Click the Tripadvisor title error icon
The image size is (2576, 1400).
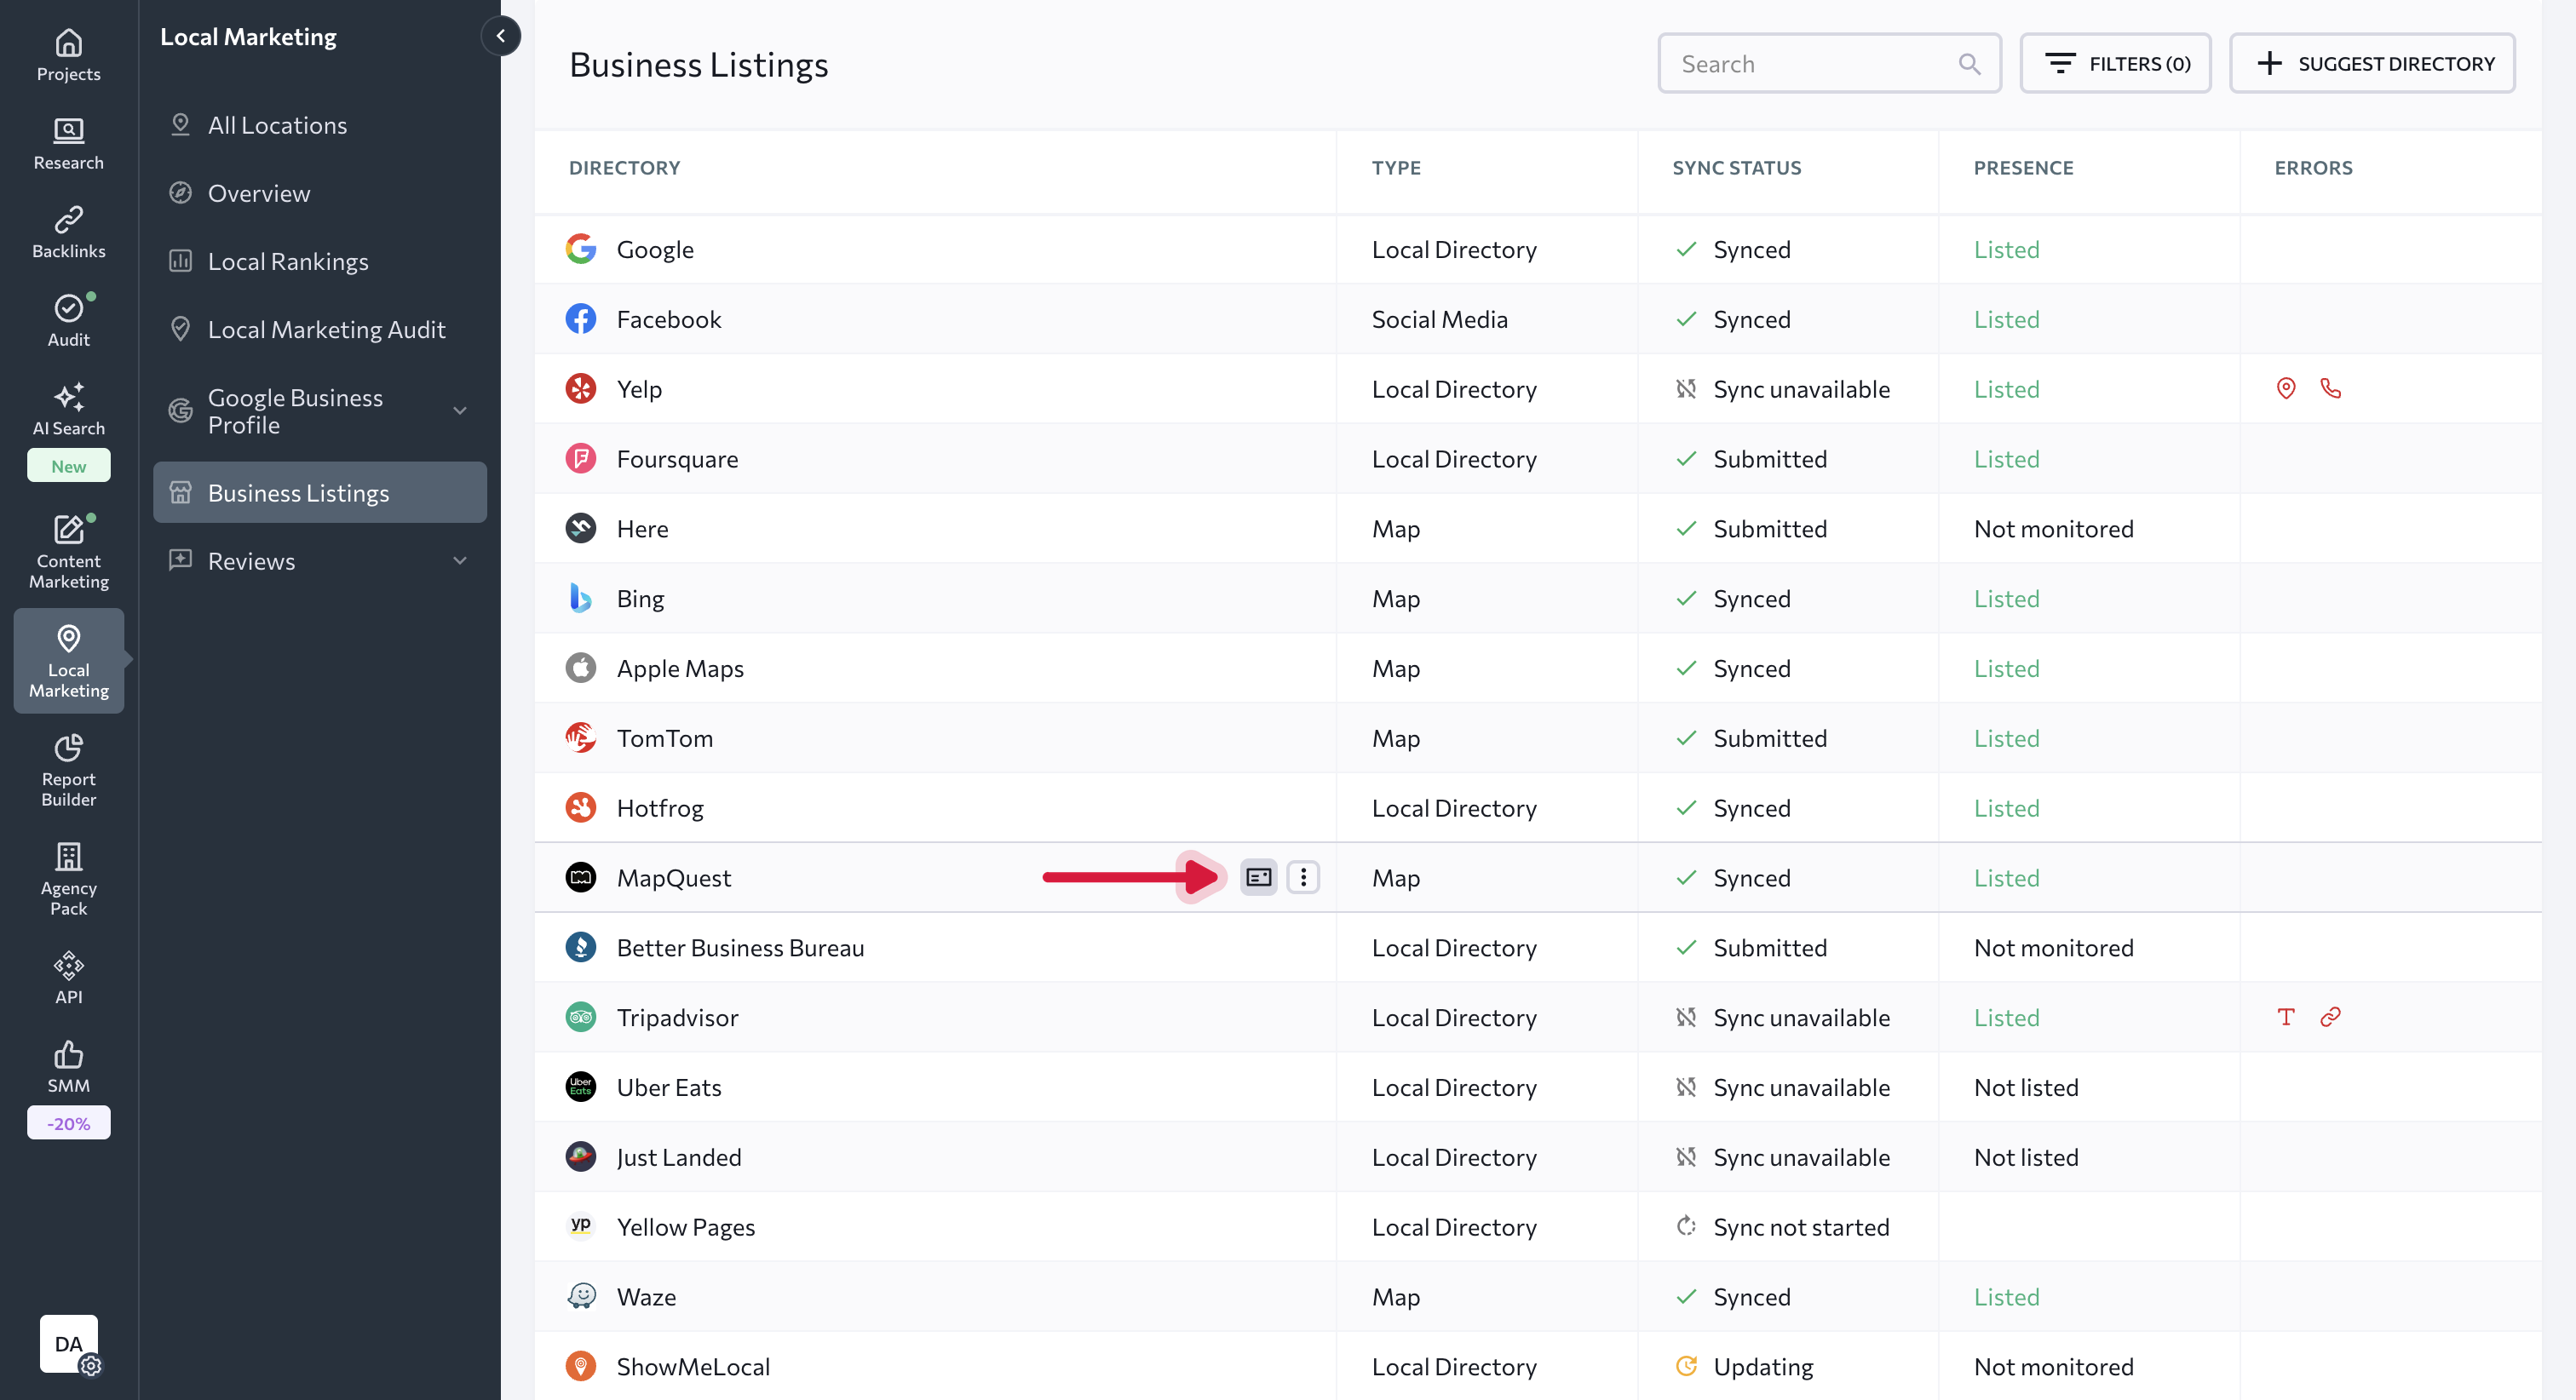click(x=2286, y=1017)
